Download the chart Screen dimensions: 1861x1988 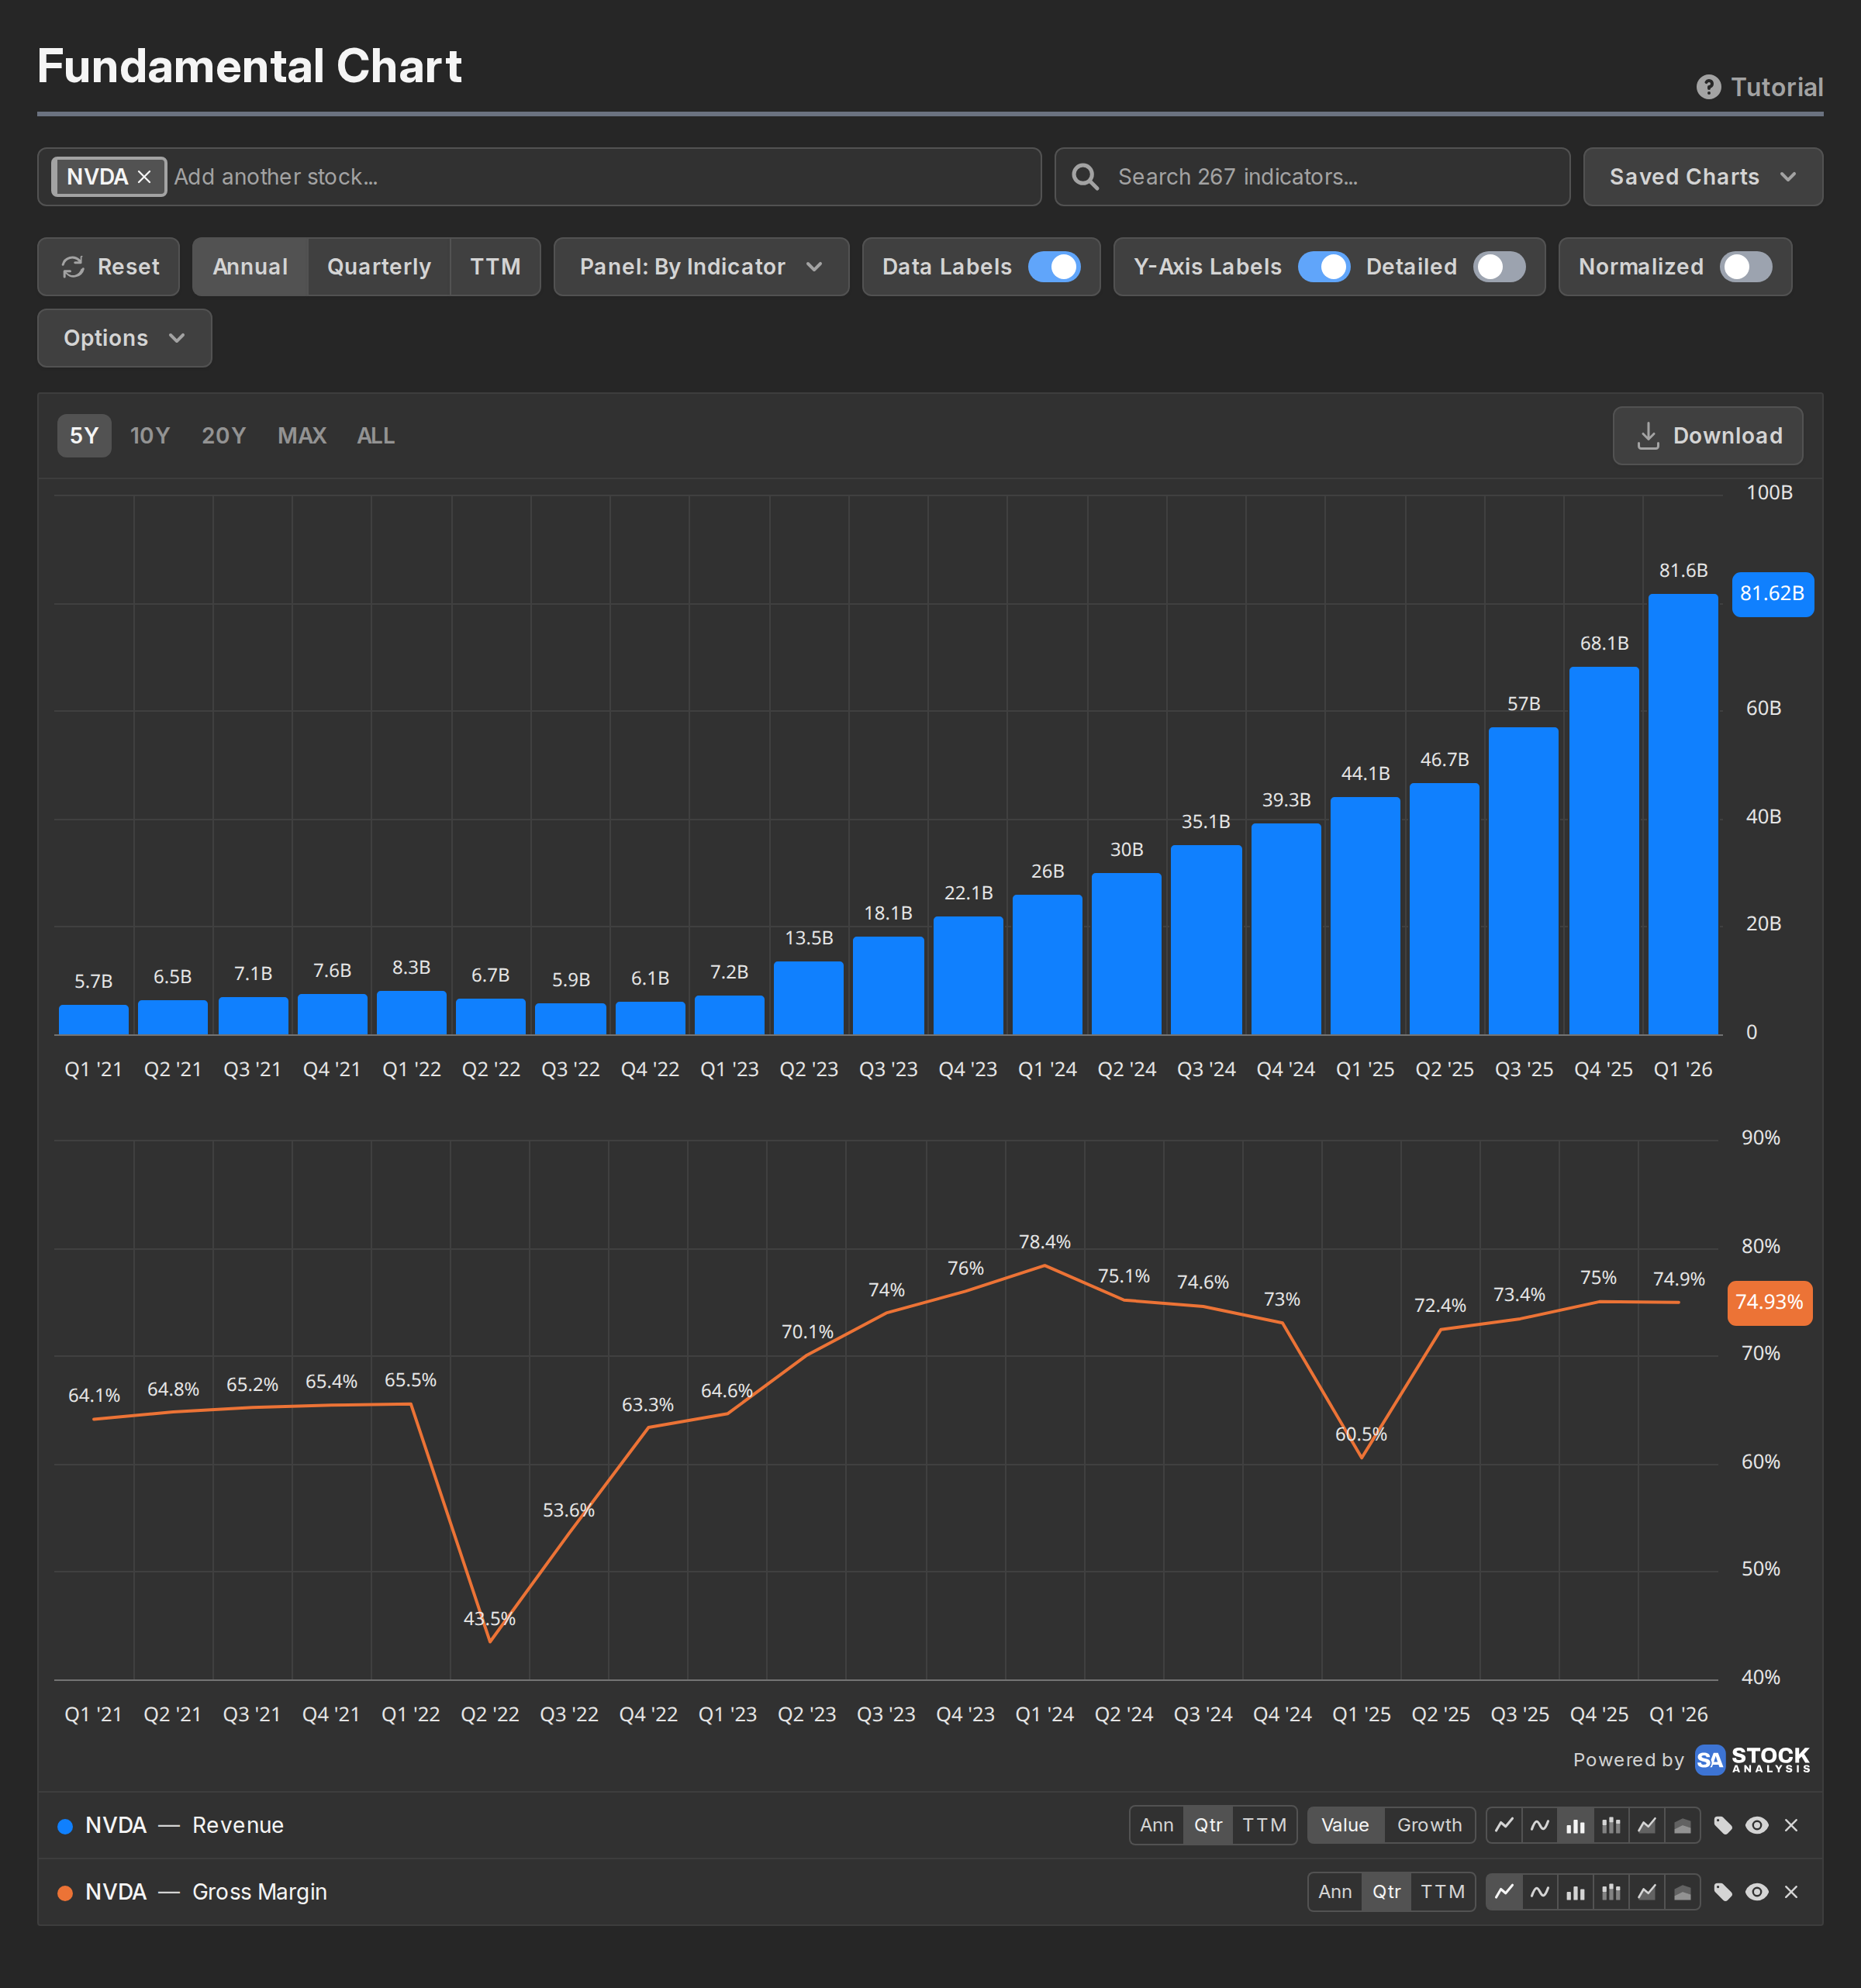[1708, 436]
